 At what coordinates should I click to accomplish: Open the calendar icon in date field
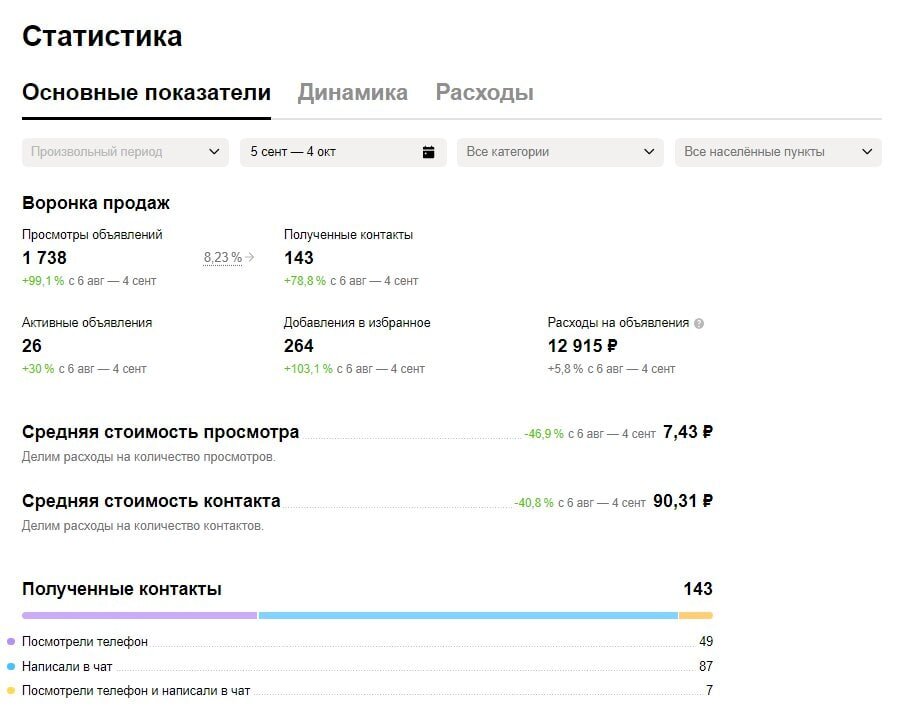pos(428,152)
